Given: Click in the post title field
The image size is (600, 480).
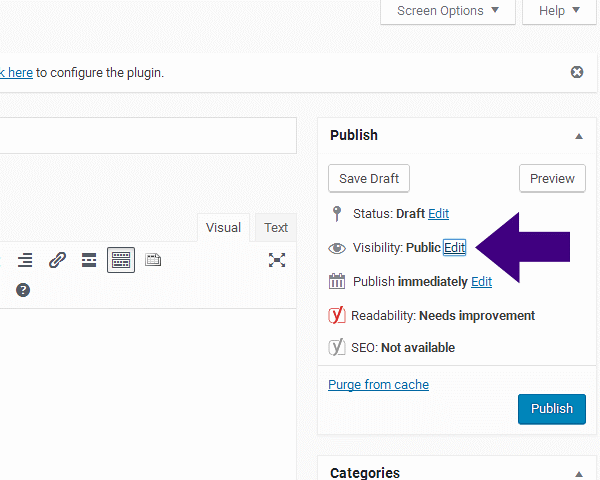Looking at the screenshot, I should pos(148,135).
